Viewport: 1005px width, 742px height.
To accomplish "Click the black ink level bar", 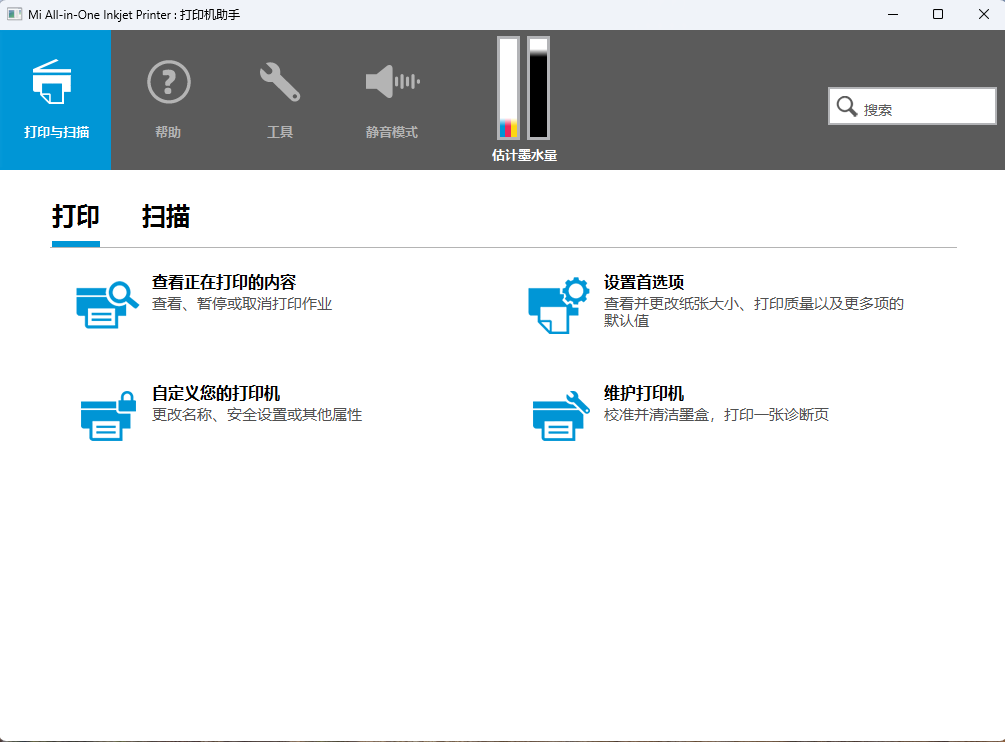I will tap(538, 88).
